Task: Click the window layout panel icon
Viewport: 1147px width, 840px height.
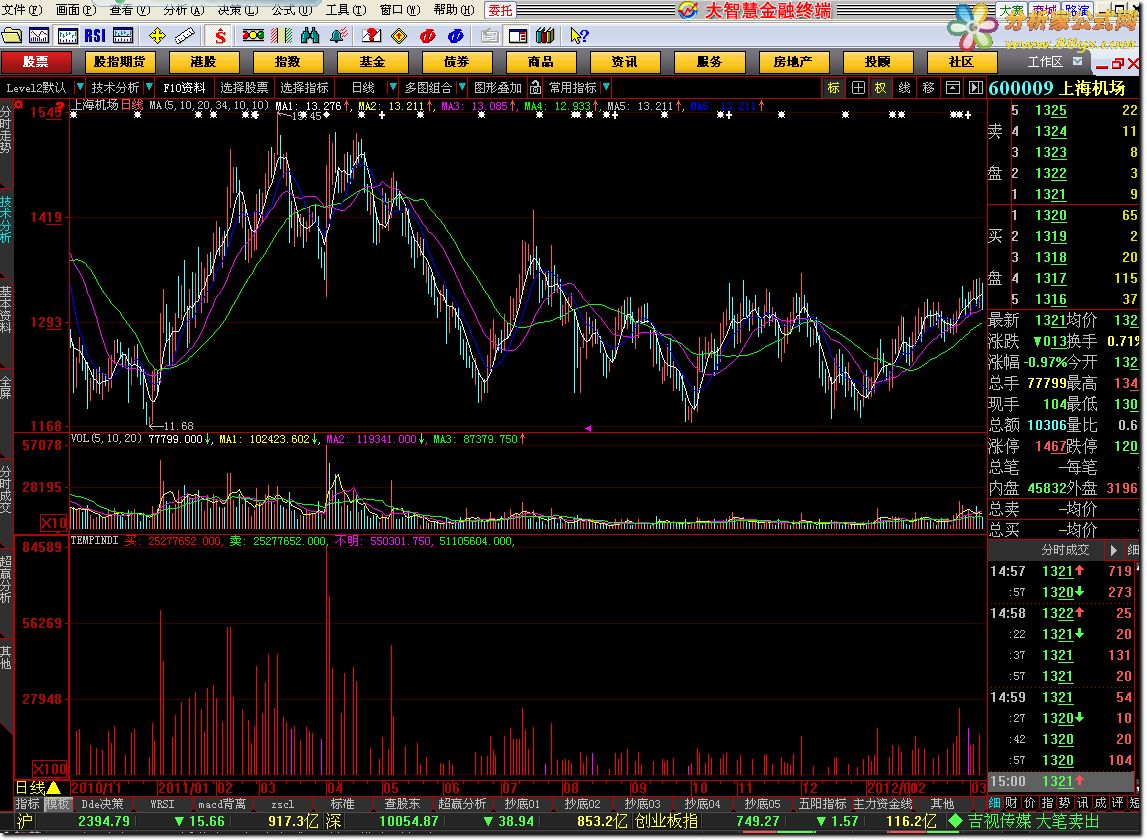Action: click(x=518, y=35)
